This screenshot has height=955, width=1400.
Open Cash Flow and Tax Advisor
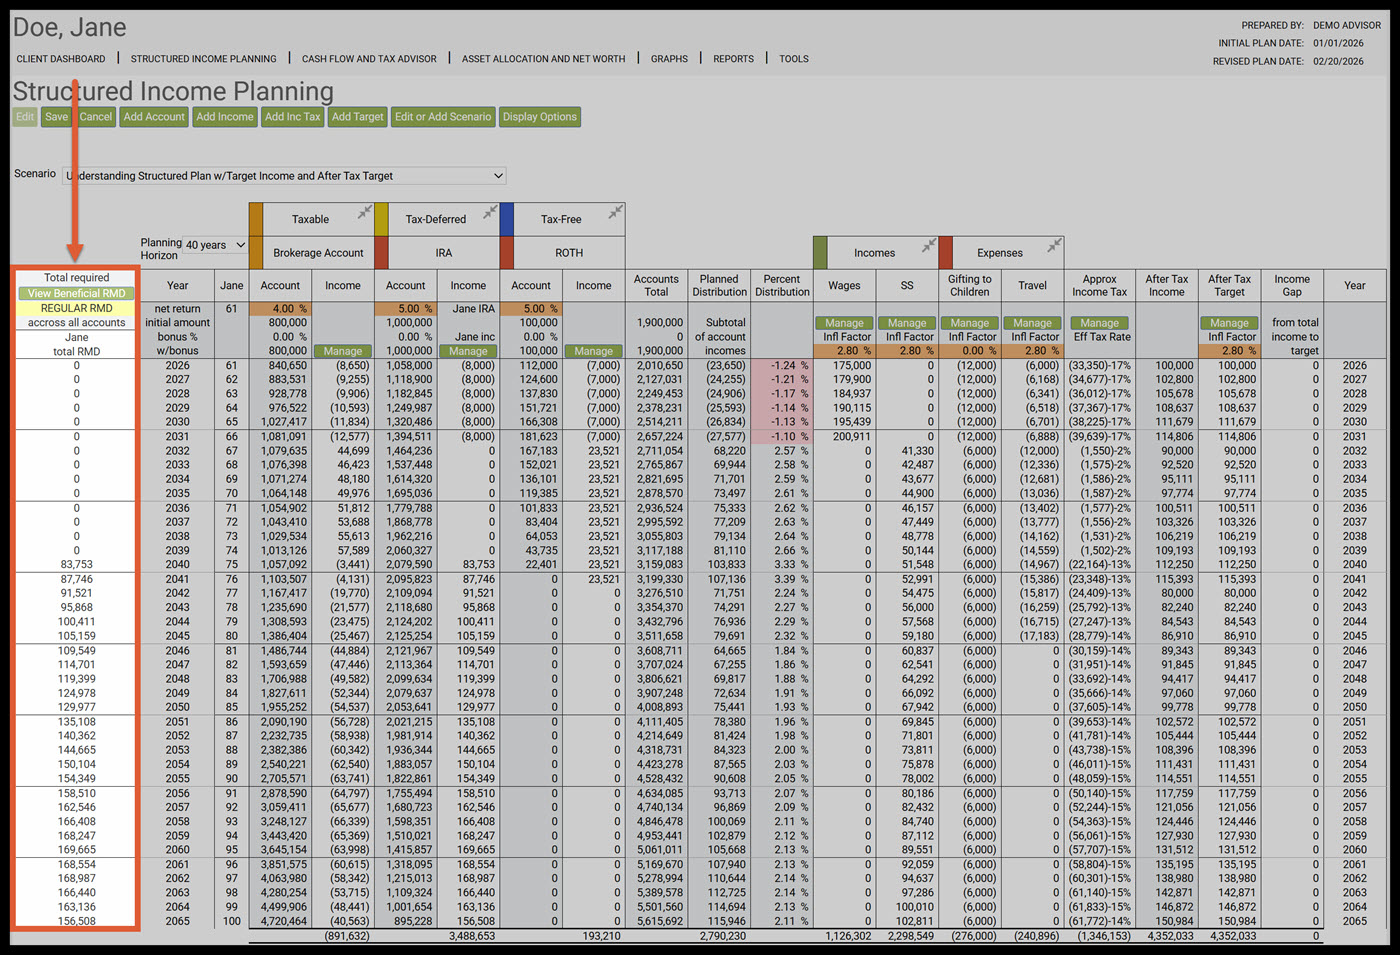pyautogui.click(x=369, y=59)
